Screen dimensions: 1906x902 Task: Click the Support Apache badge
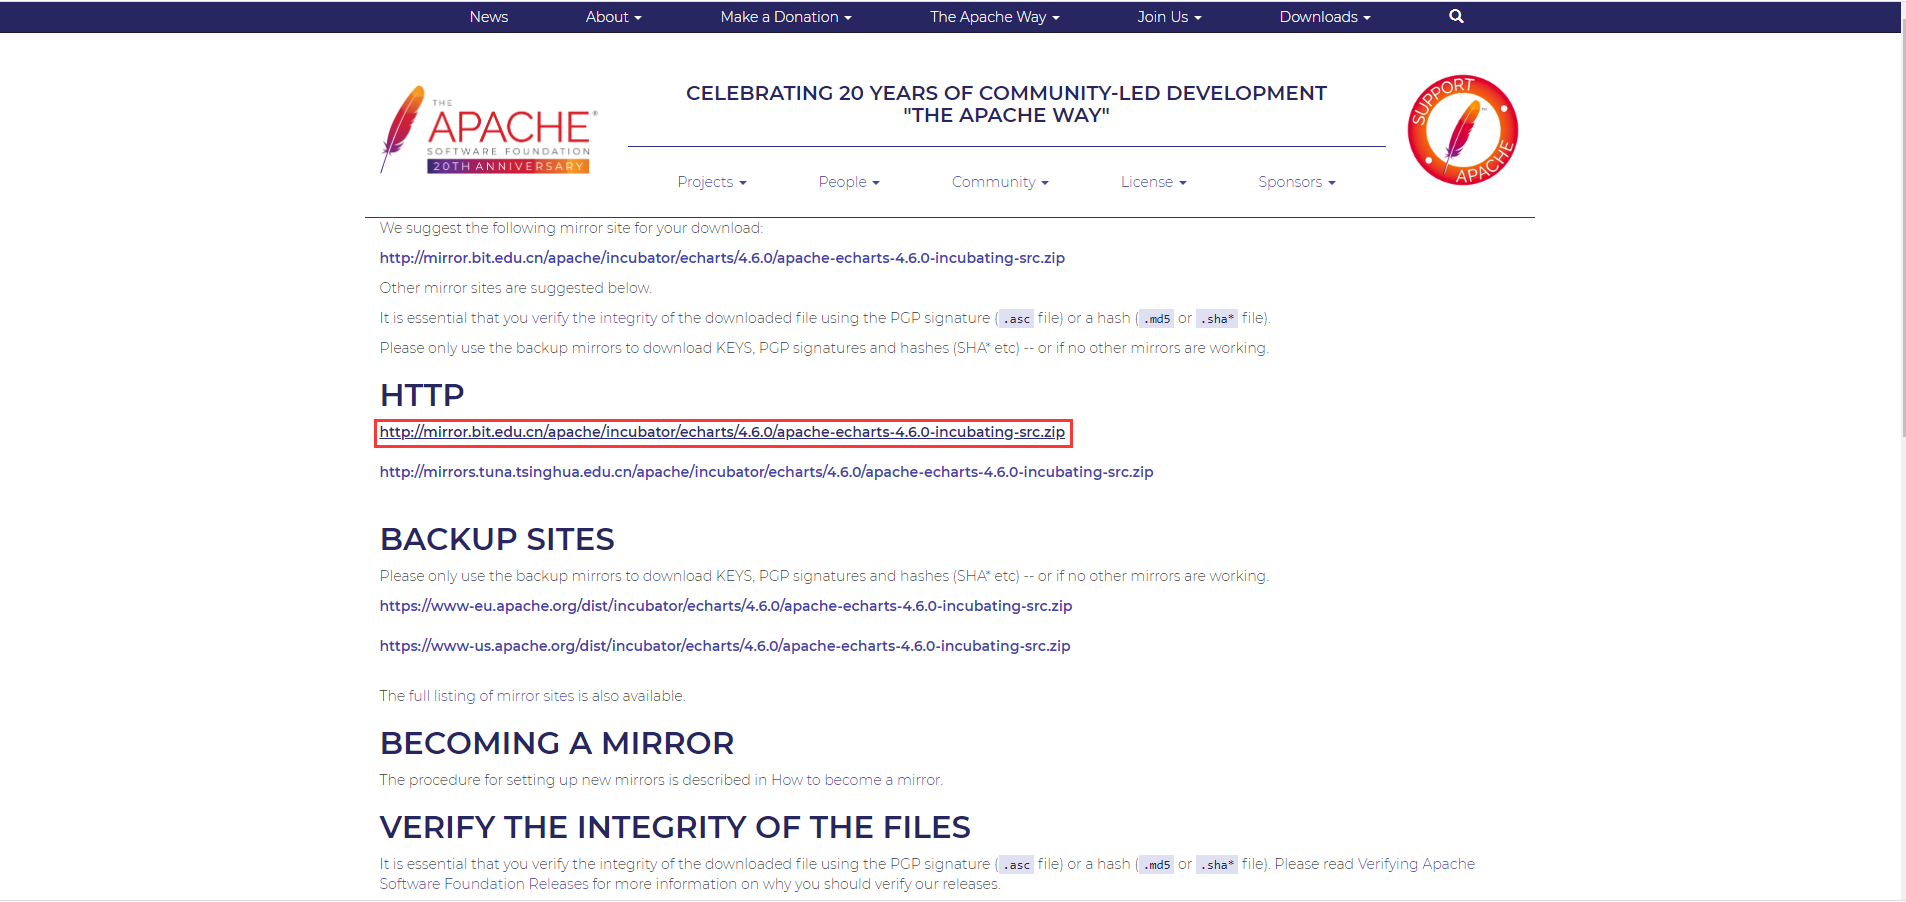click(x=1462, y=130)
